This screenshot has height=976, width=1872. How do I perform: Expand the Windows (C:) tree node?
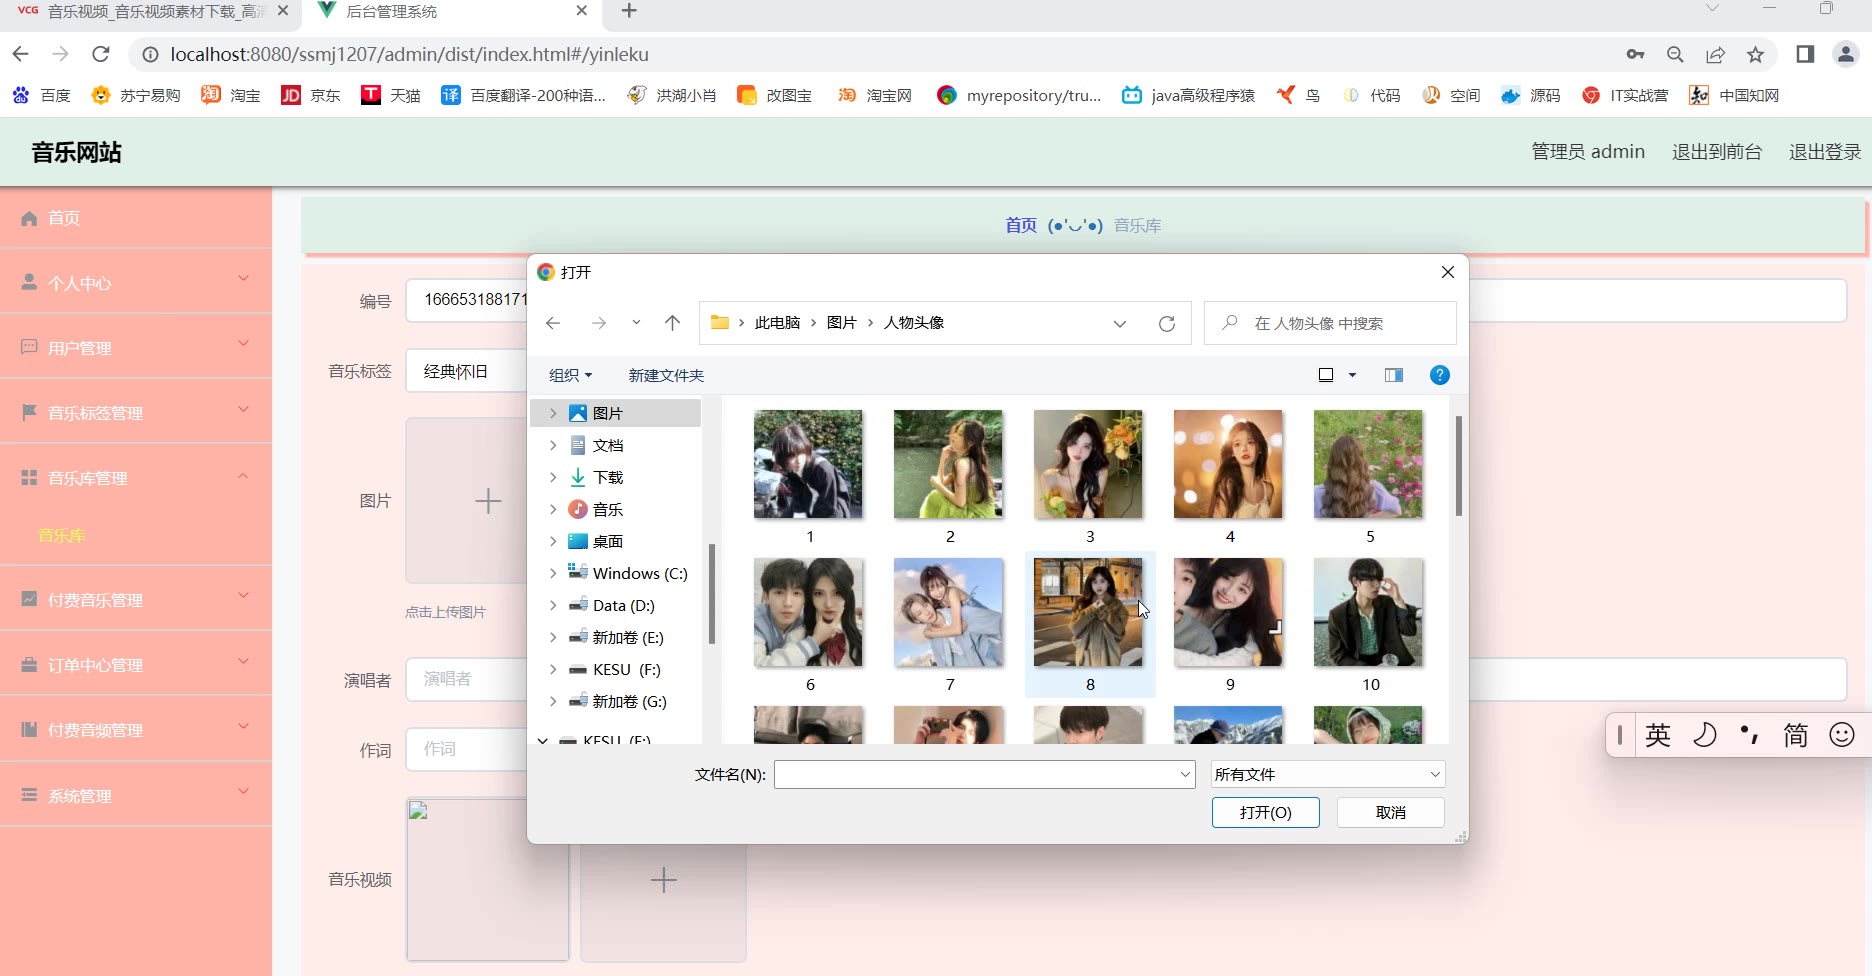coord(553,573)
